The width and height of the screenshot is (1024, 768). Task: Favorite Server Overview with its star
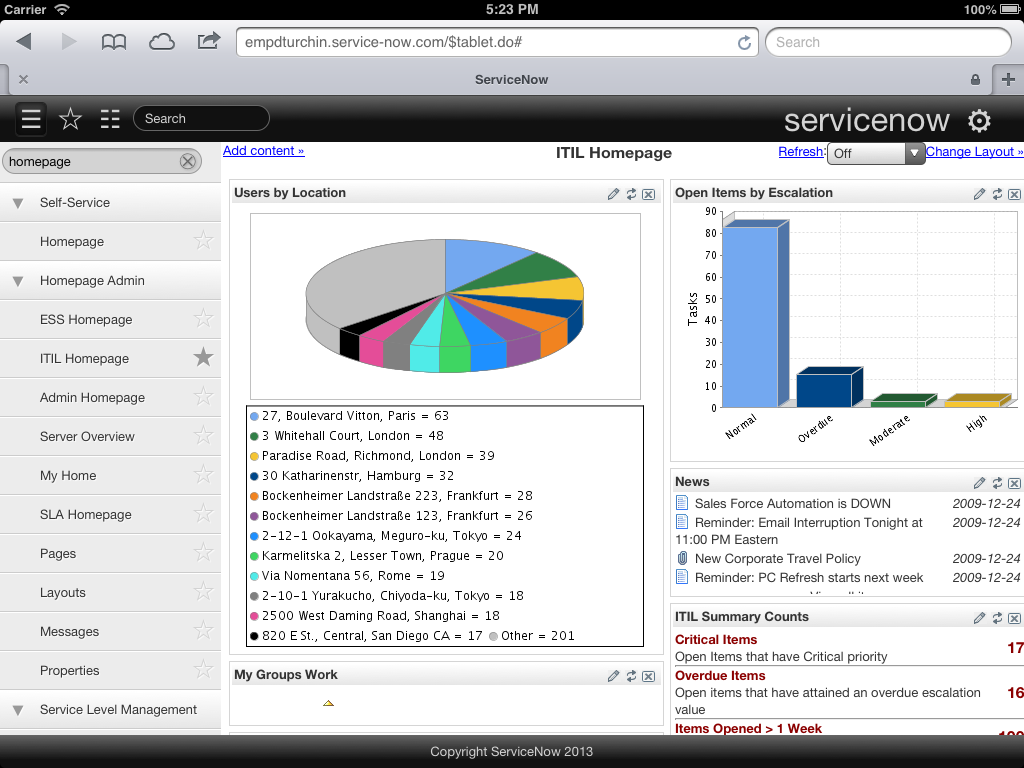(x=203, y=436)
